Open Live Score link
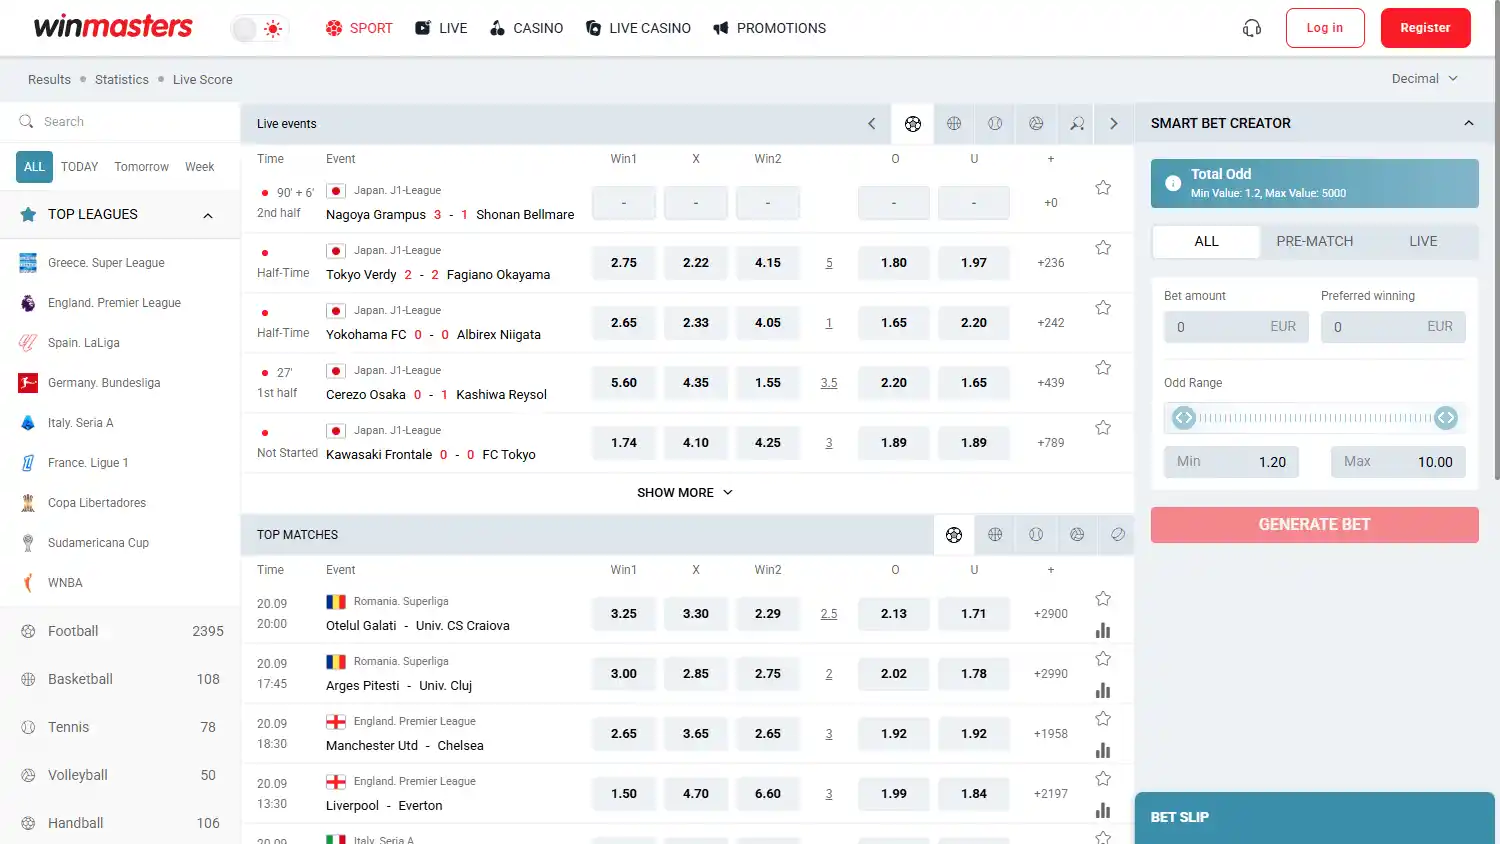 pos(203,80)
